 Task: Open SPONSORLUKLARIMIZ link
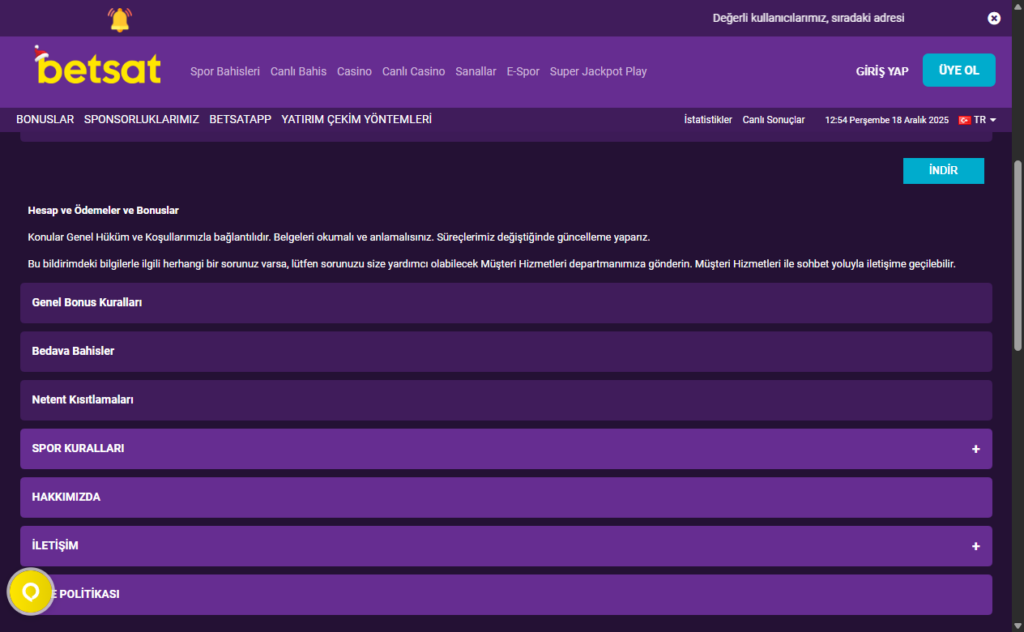click(141, 119)
